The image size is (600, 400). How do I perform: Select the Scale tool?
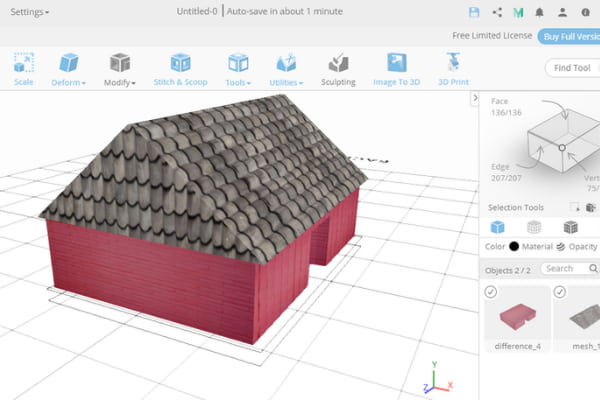24,68
